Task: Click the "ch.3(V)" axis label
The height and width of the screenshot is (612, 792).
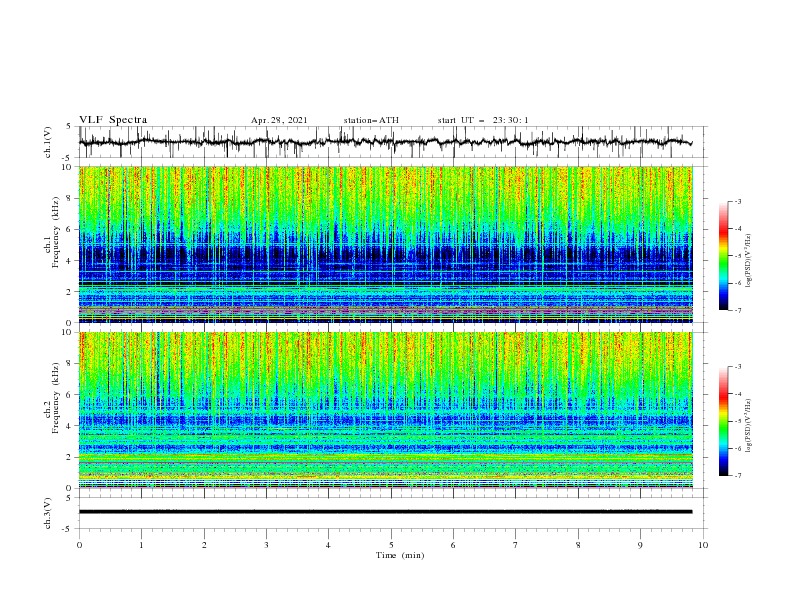Action: tap(47, 513)
